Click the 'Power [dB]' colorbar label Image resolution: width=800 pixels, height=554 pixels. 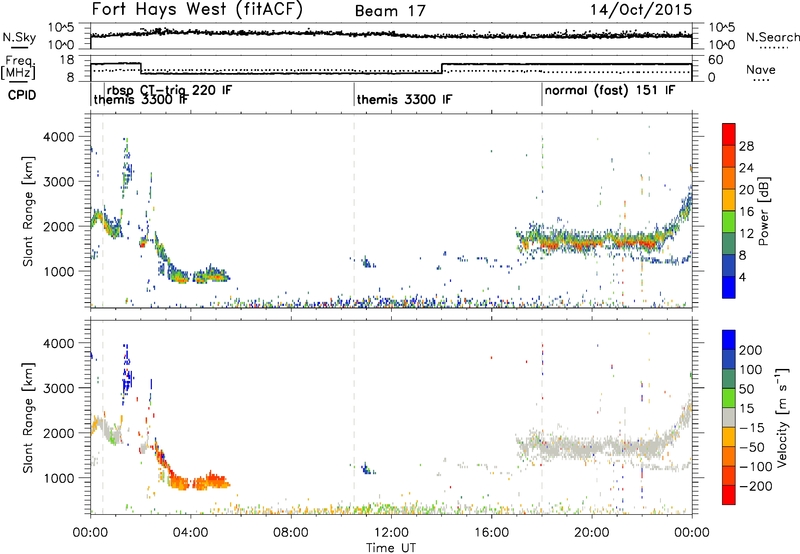tap(763, 211)
